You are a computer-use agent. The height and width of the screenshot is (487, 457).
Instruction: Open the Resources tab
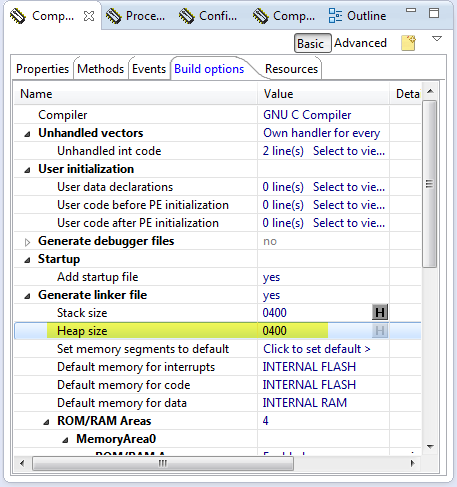click(291, 69)
